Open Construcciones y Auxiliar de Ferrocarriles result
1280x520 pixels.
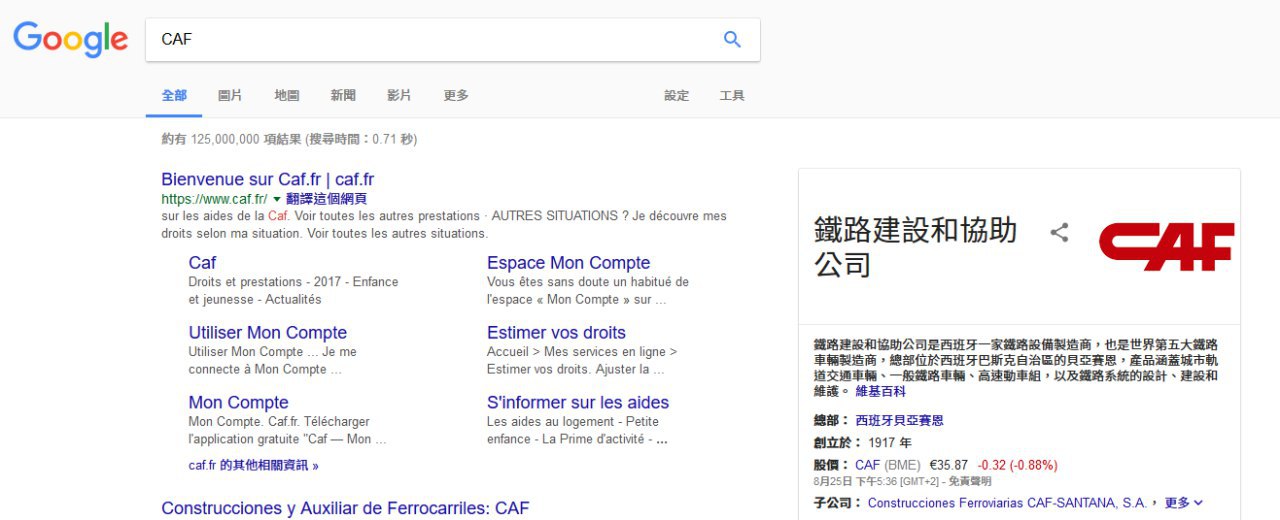[x=345, y=508]
